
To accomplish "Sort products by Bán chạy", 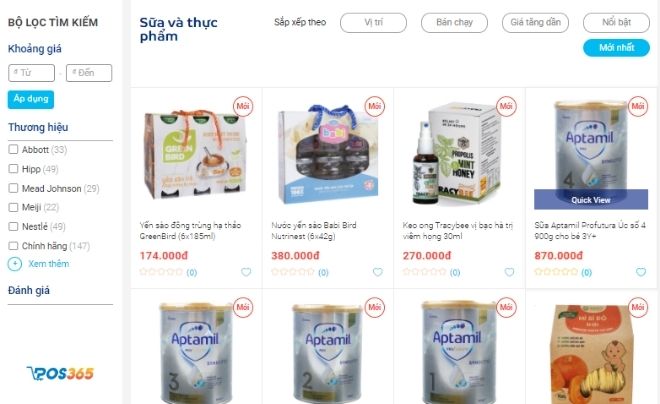I will (454, 23).
